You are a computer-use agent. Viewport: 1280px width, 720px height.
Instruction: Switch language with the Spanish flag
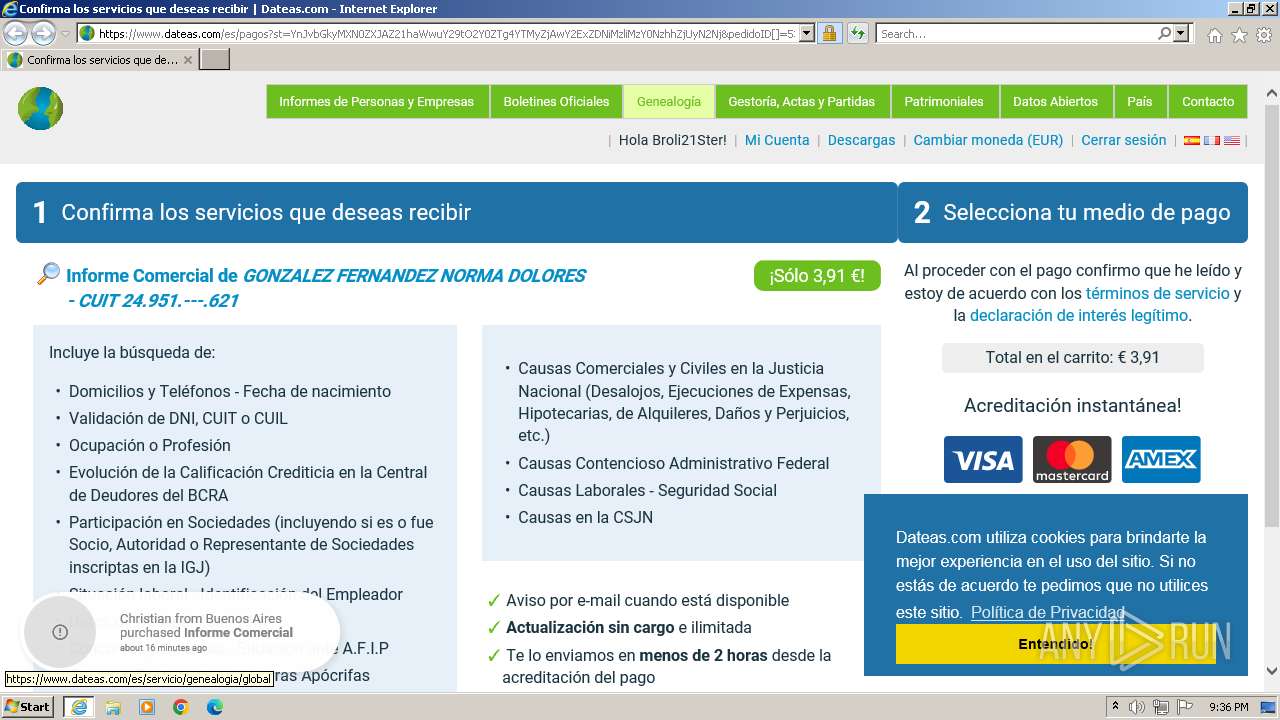[x=1192, y=141]
